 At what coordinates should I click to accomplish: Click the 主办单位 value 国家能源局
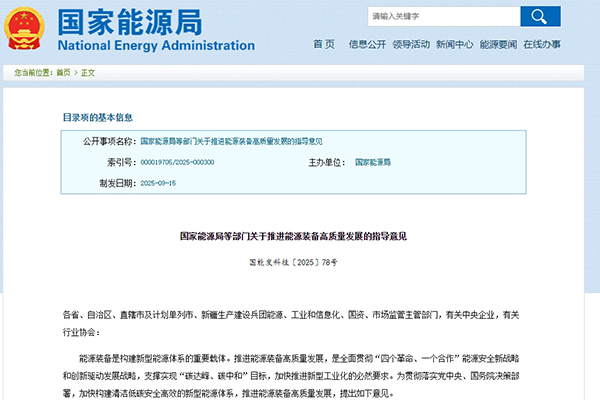[x=373, y=162]
